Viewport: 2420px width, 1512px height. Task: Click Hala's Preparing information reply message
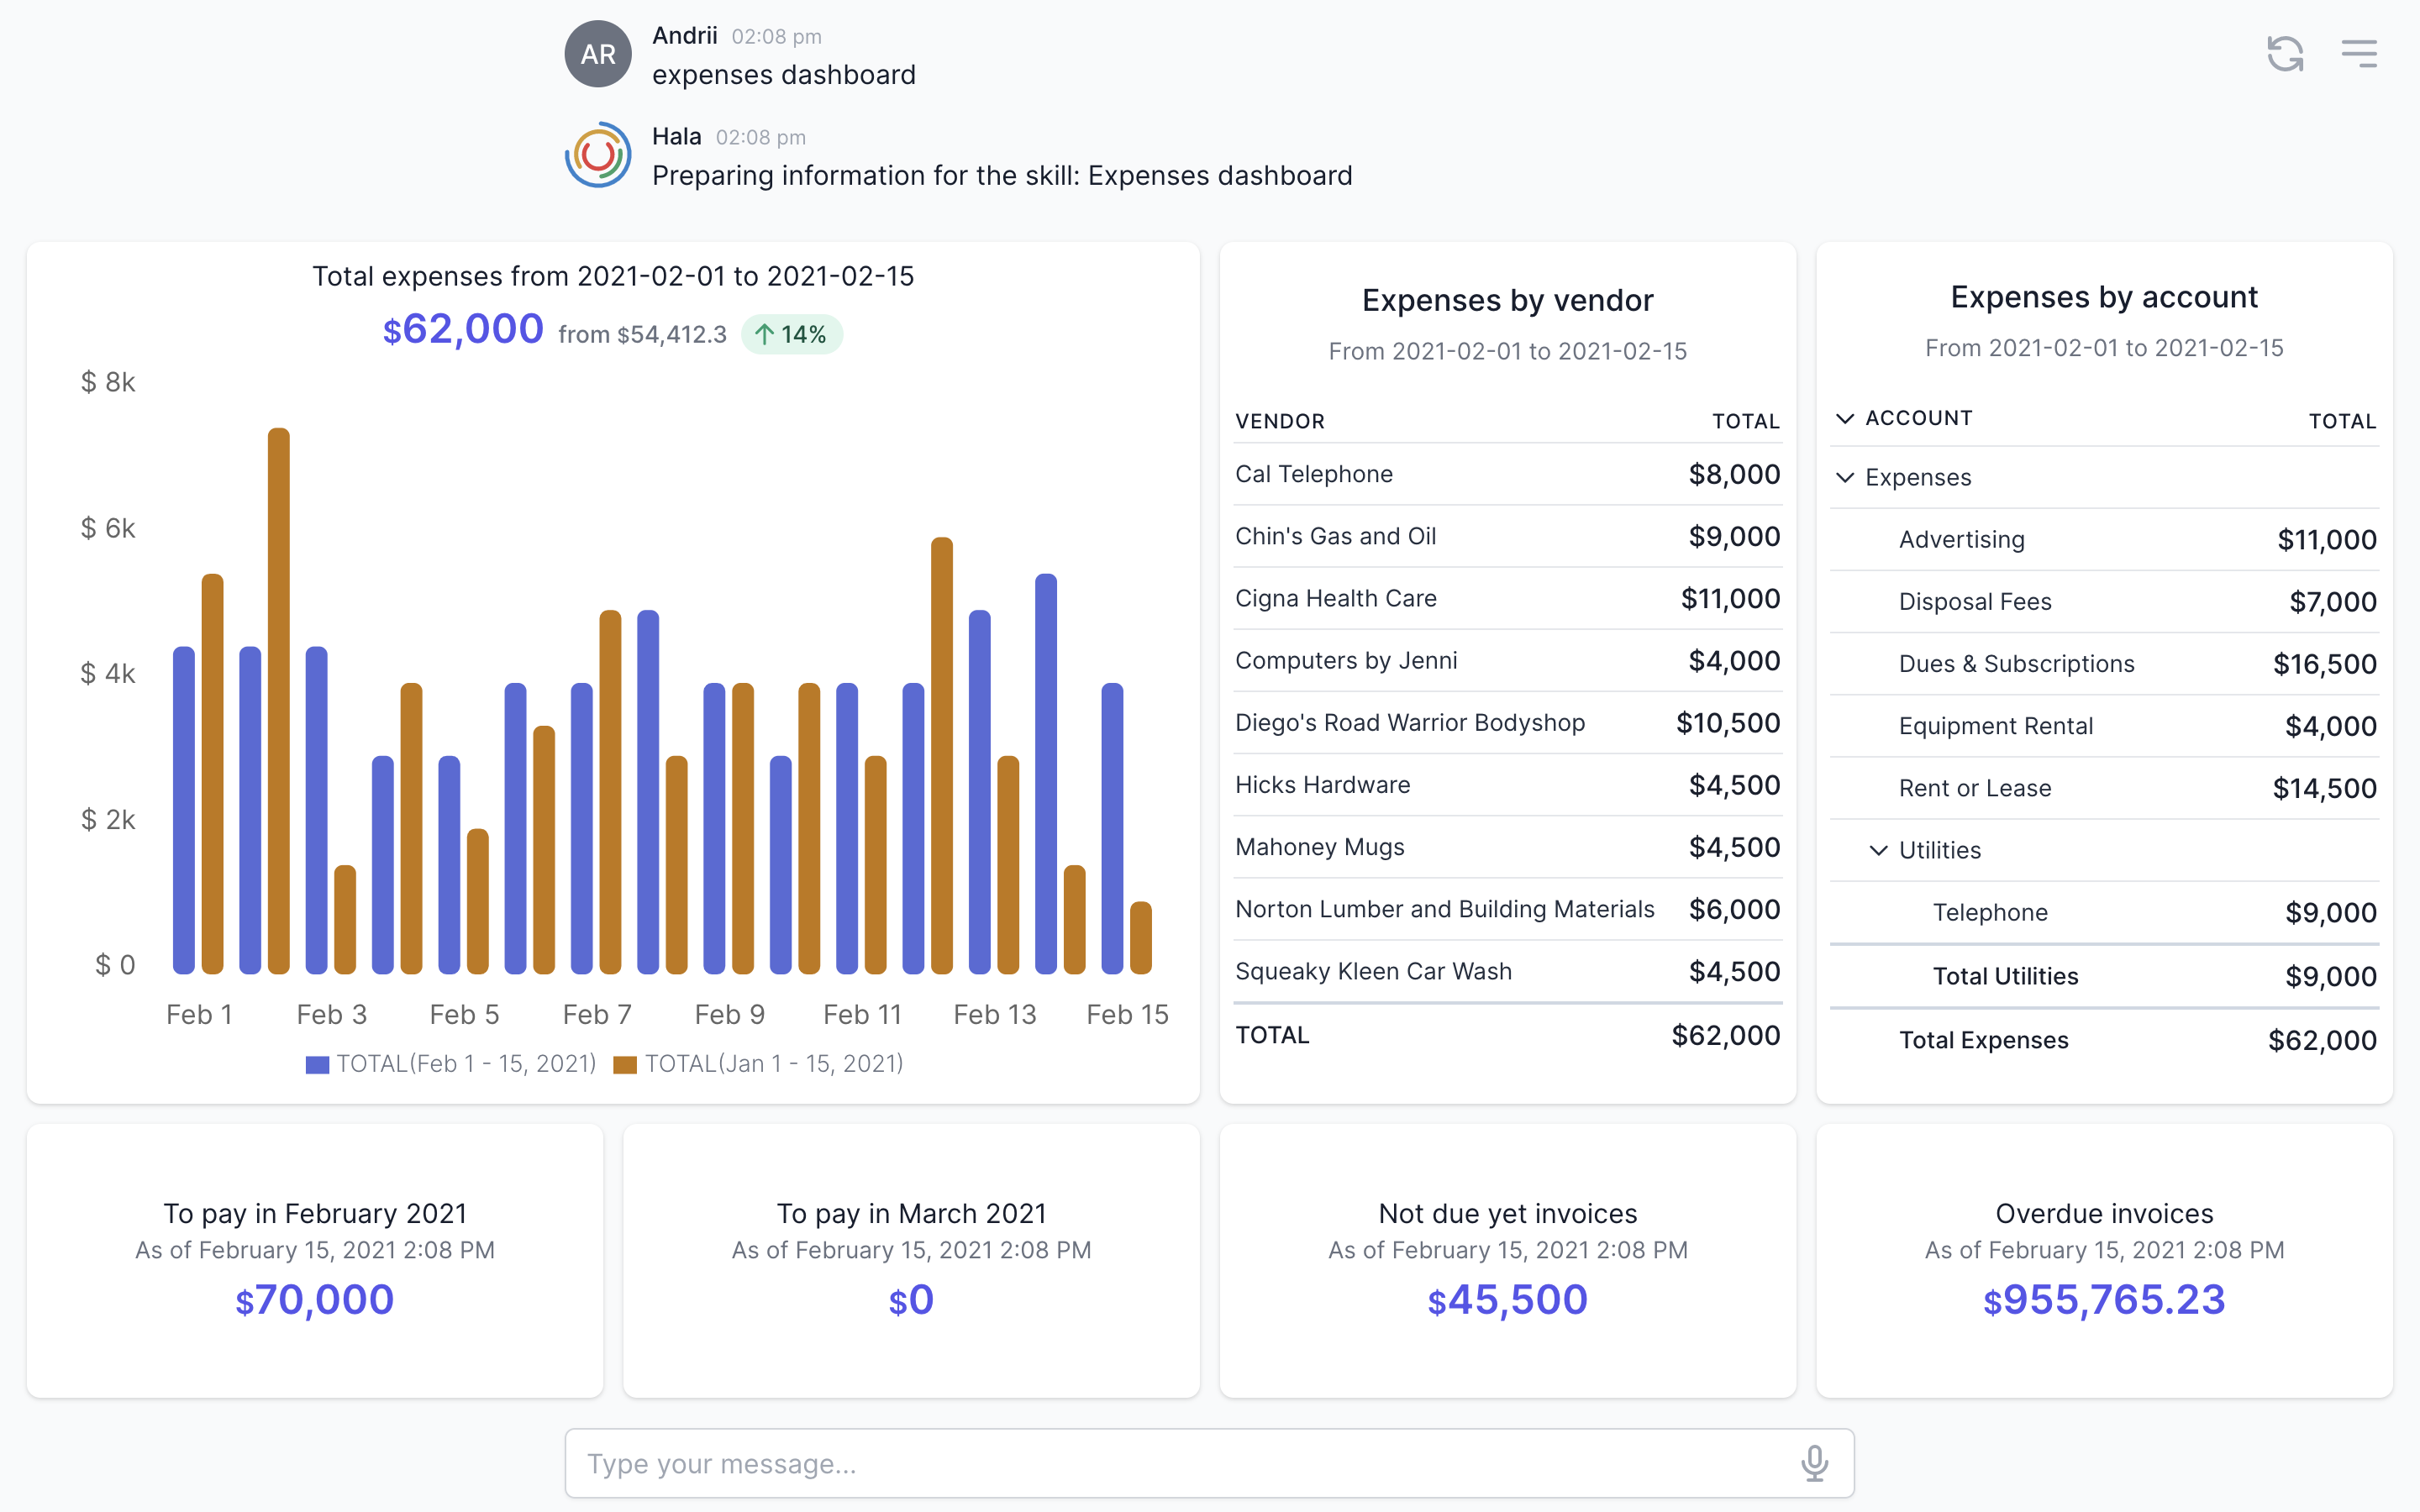pos(1002,176)
